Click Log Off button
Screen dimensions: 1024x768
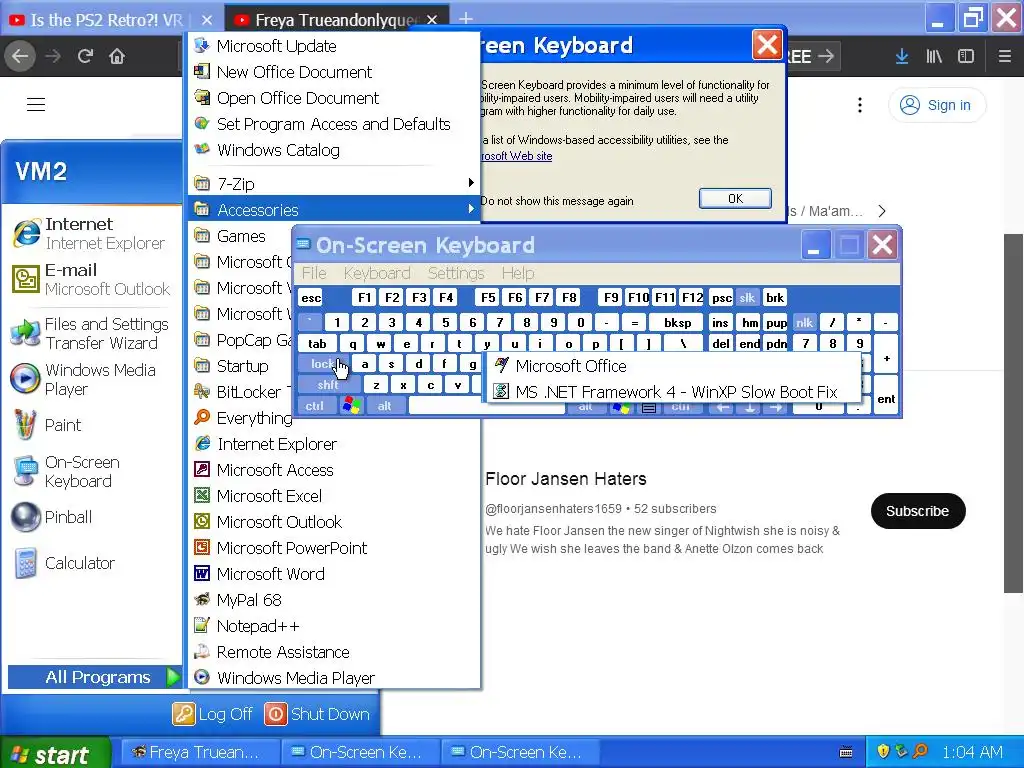click(x=213, y=714)
